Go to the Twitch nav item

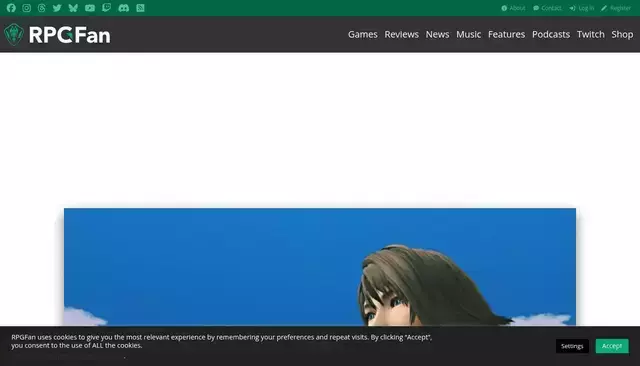590,34
